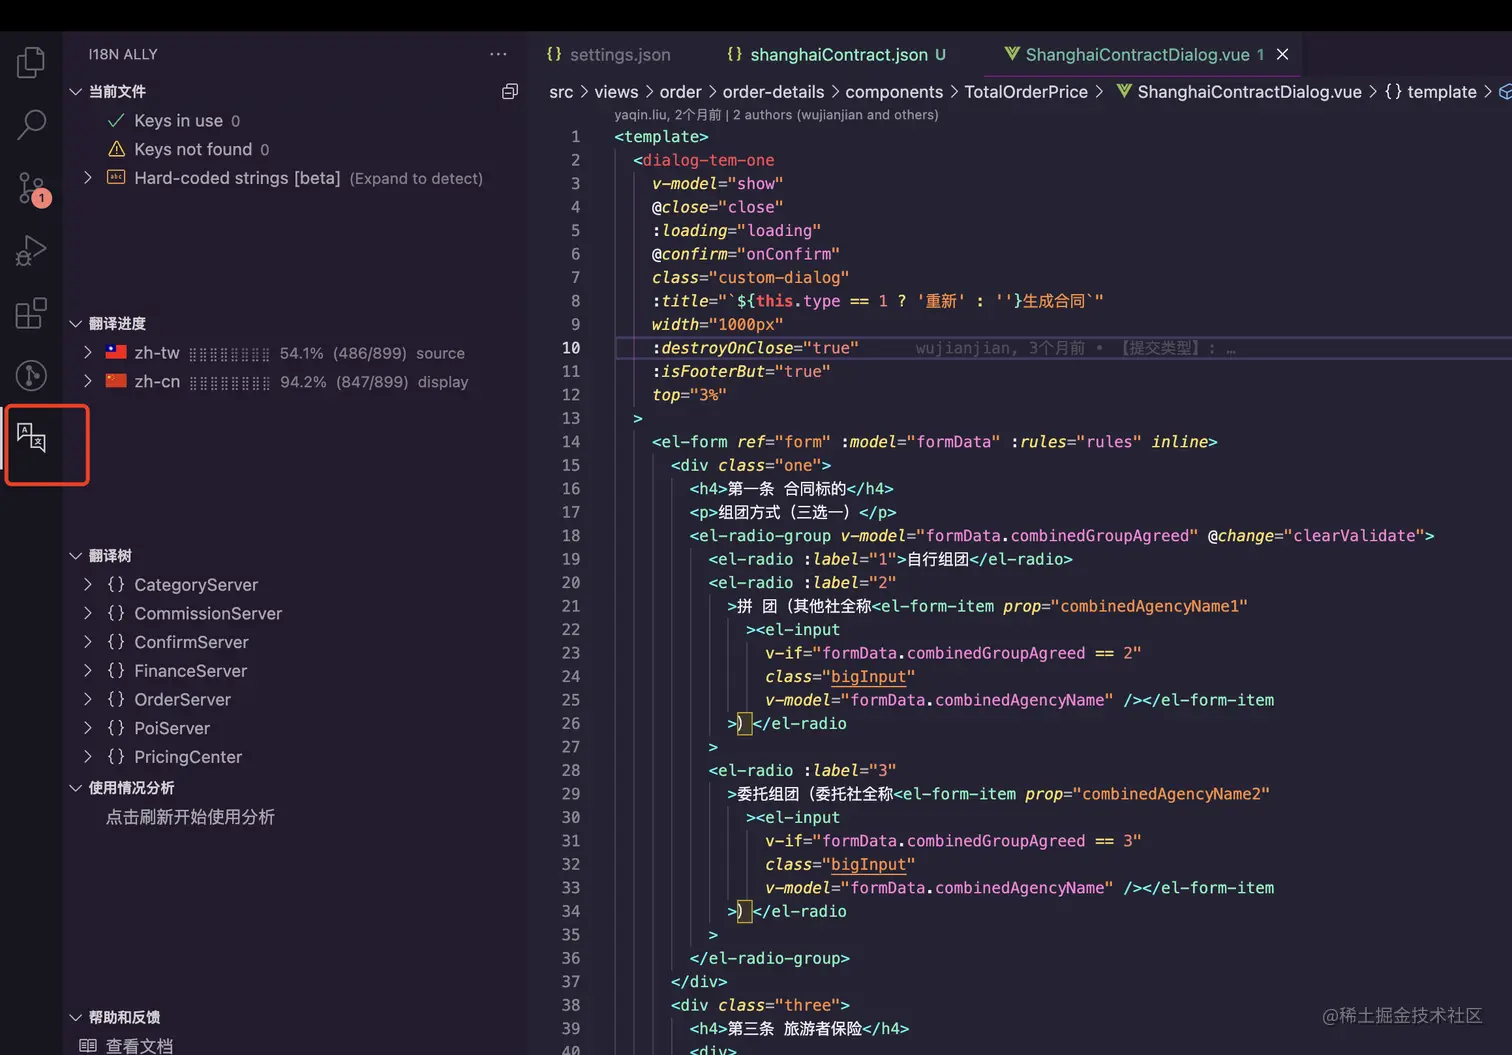Open the Extensions view icon
Viewport: 1512px width, 1055px height.
[31, 313]
